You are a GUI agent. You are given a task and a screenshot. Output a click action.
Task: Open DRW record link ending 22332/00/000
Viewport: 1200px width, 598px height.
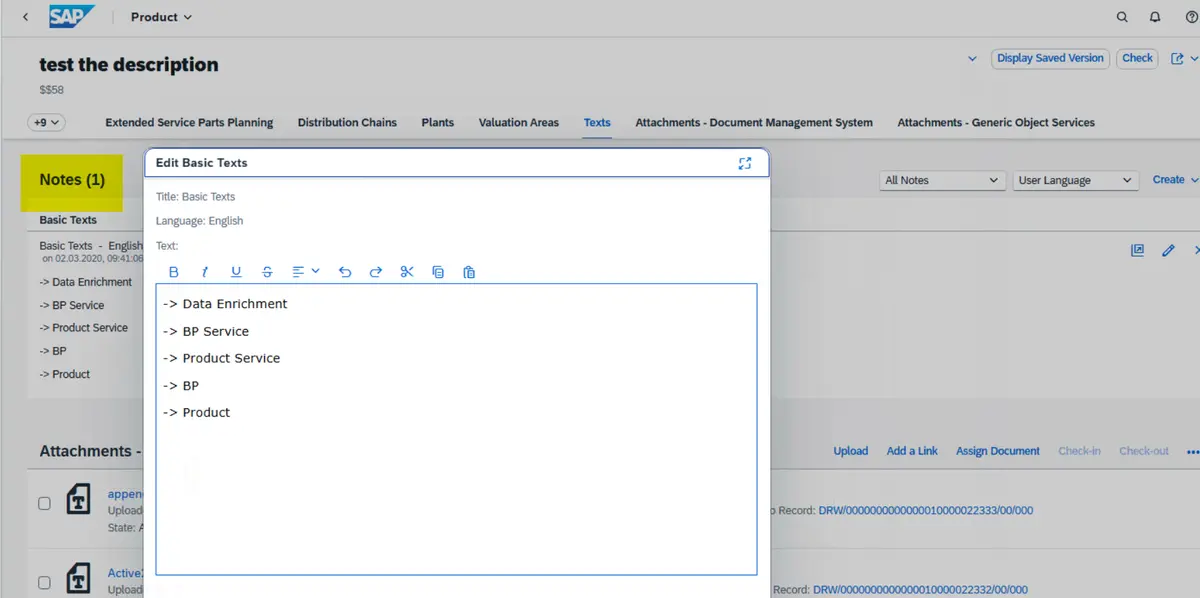click(920, 590)
